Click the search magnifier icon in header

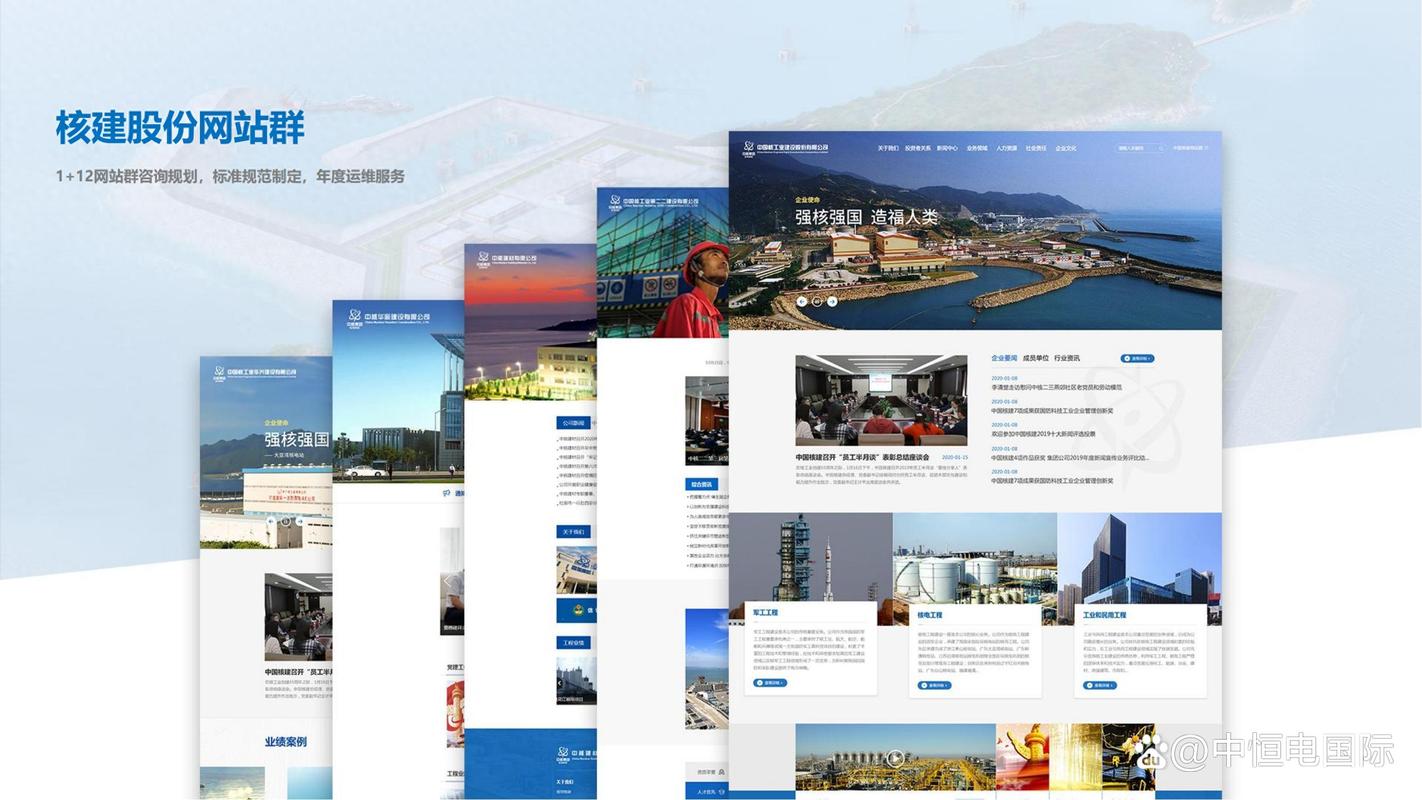click(x=1160, y=148)
